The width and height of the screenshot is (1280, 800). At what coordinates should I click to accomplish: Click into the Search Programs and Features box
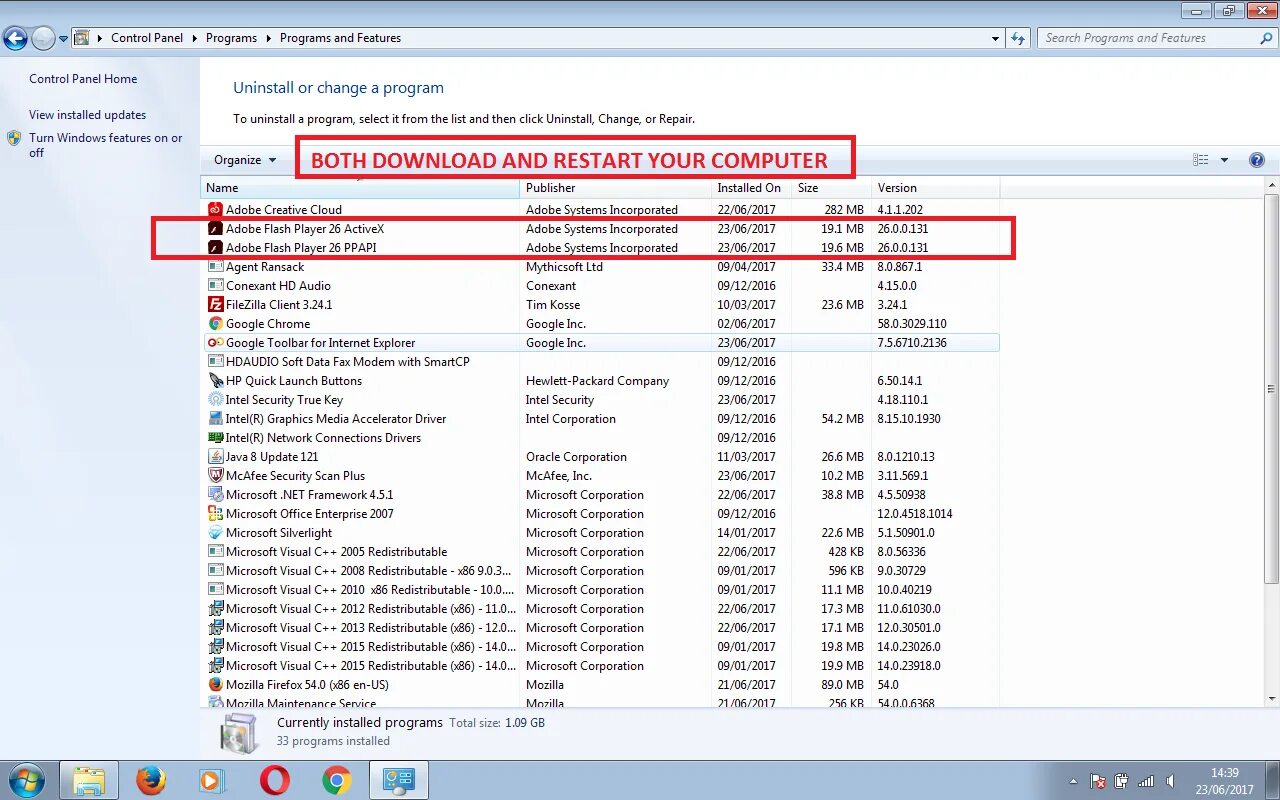click(1149, 38)
